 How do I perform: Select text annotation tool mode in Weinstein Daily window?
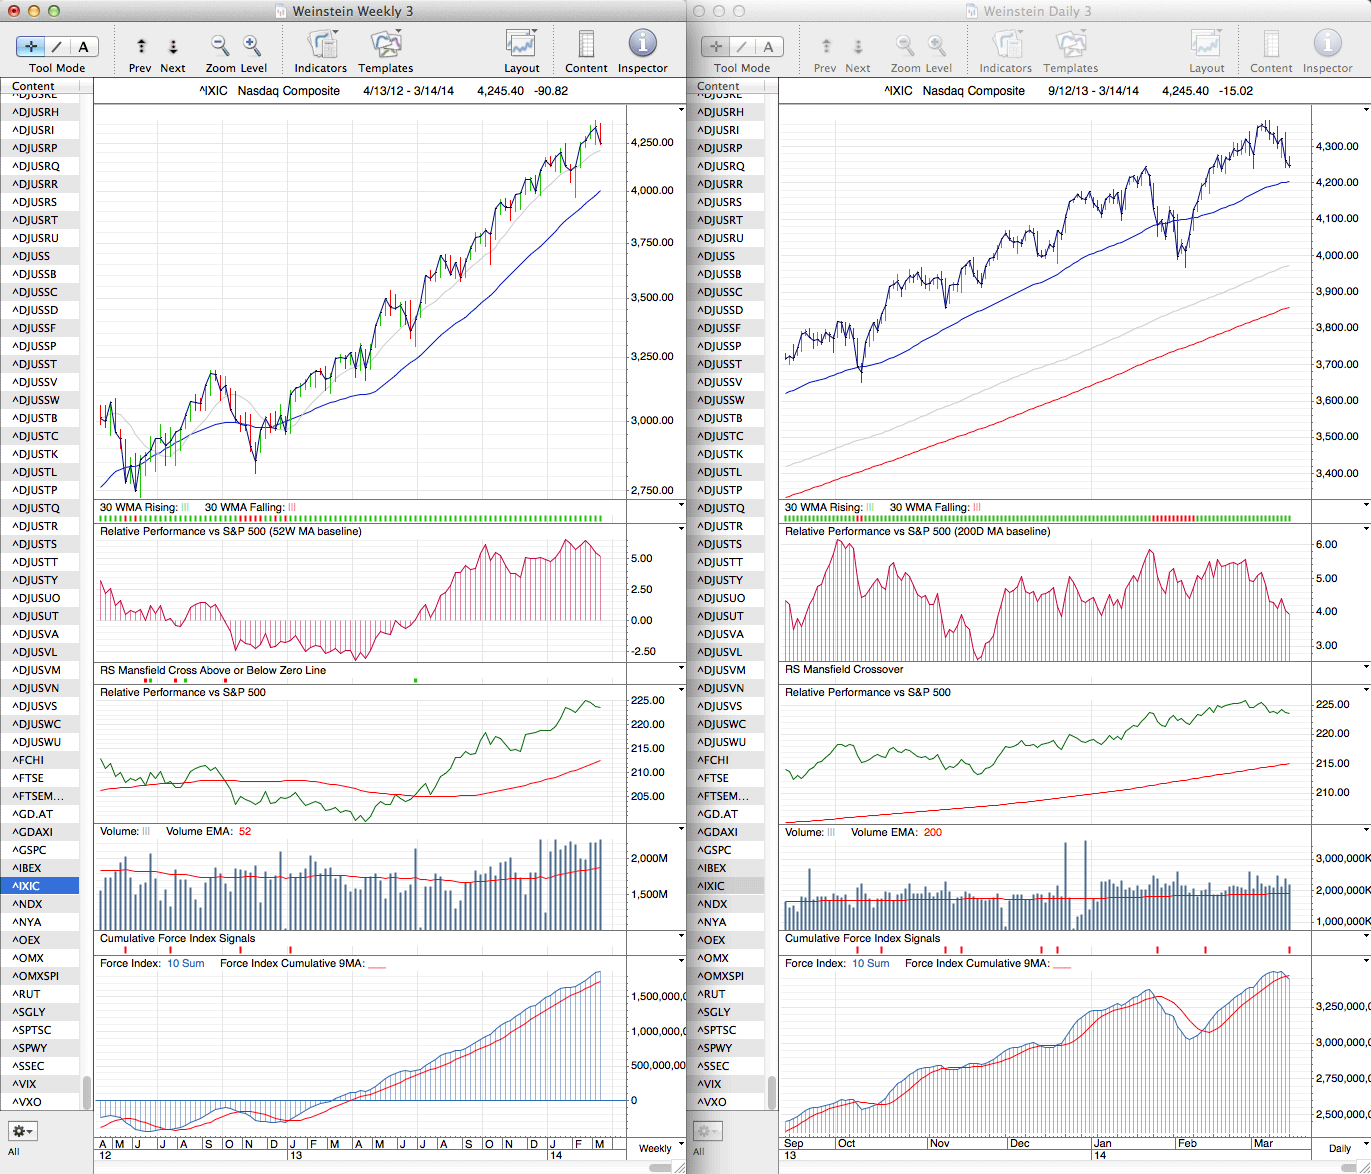(769, 46)
